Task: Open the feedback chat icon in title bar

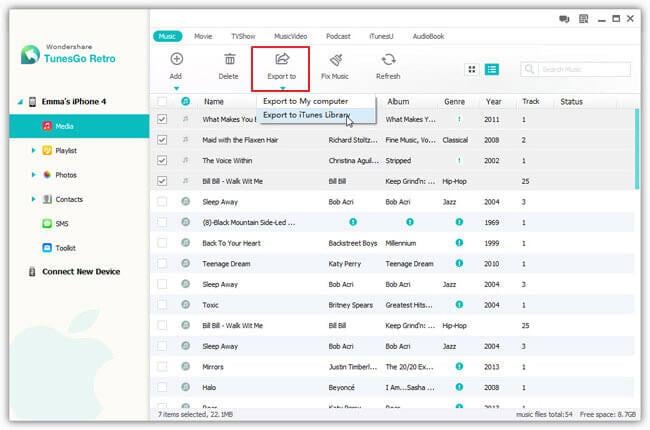Action: (564, 19)
